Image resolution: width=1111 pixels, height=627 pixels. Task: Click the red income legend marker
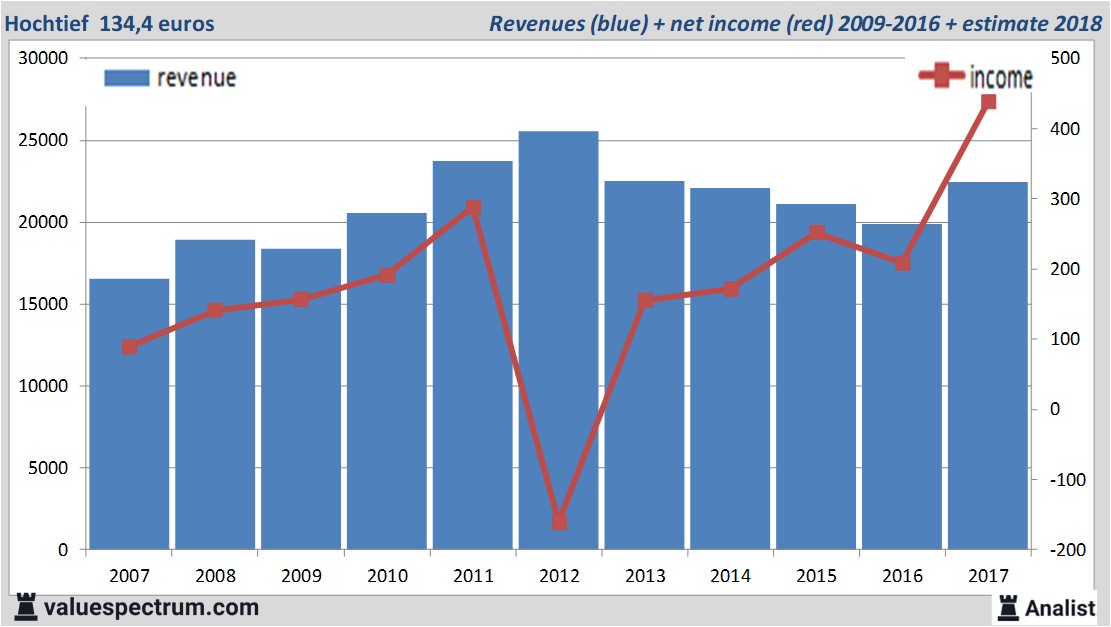pyautogui.click(x=941, y=75)
